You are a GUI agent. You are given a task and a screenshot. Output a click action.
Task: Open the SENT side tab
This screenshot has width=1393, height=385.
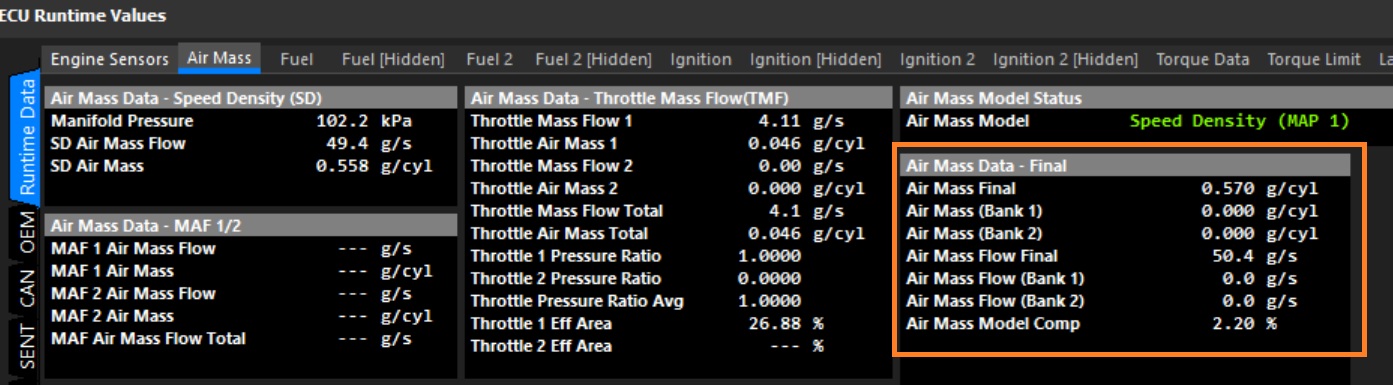pyautogui.click(x=26, y=346)
